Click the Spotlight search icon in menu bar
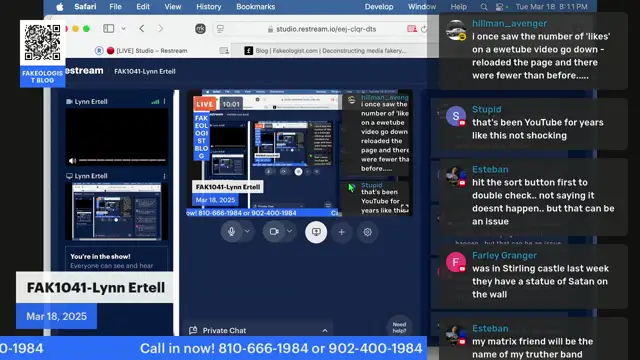640x360 pixels. tap(484, 7)
